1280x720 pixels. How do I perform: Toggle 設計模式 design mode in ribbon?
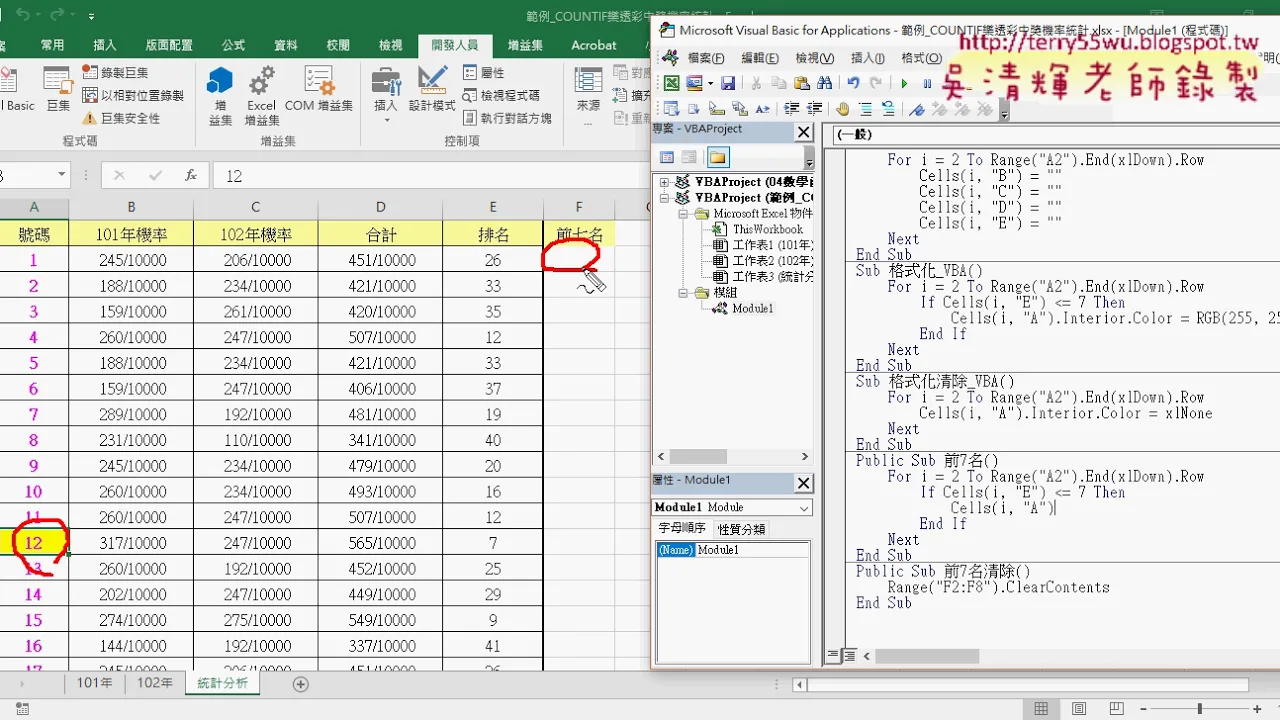coord(432,90)
